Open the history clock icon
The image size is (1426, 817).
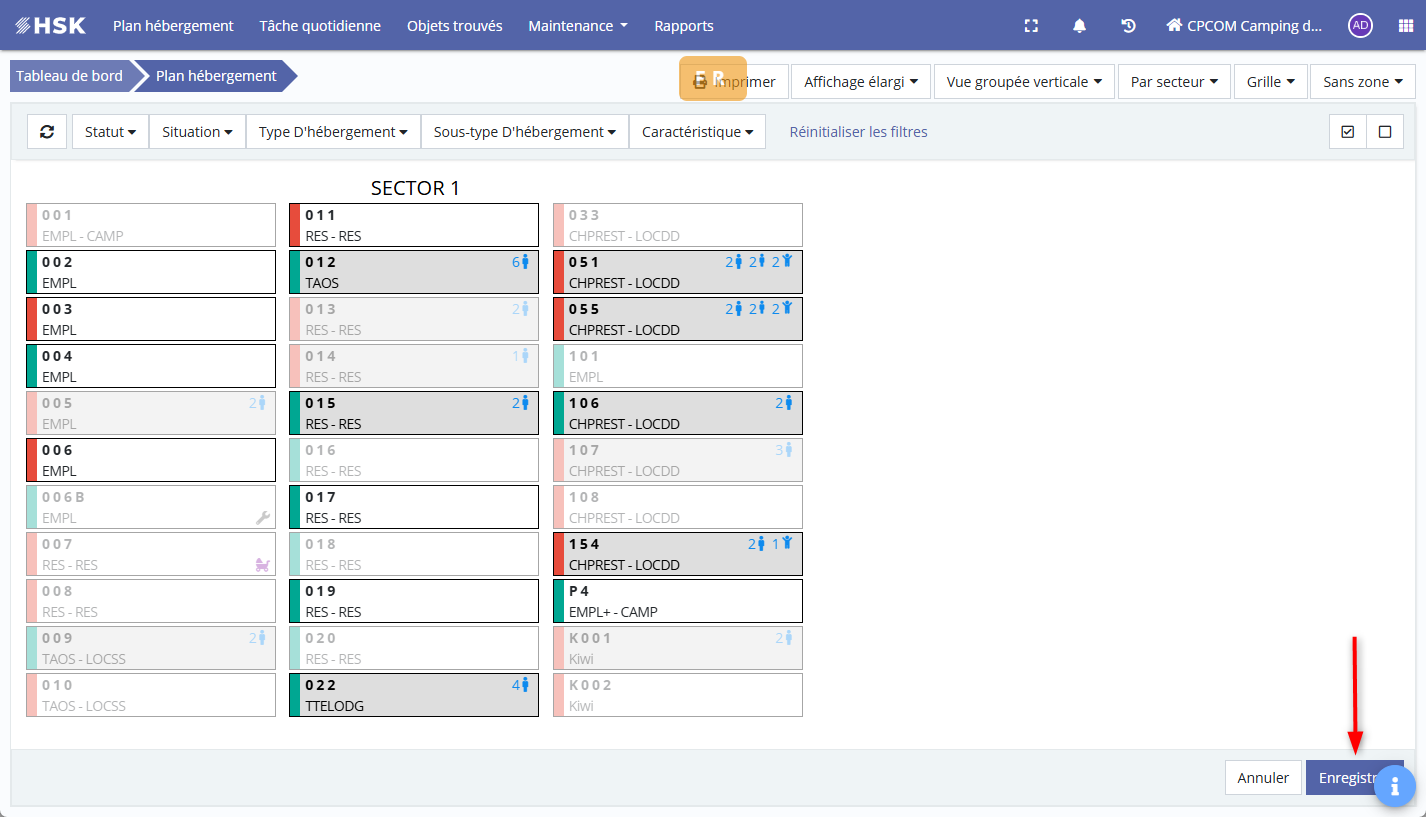pos(1128,26)
